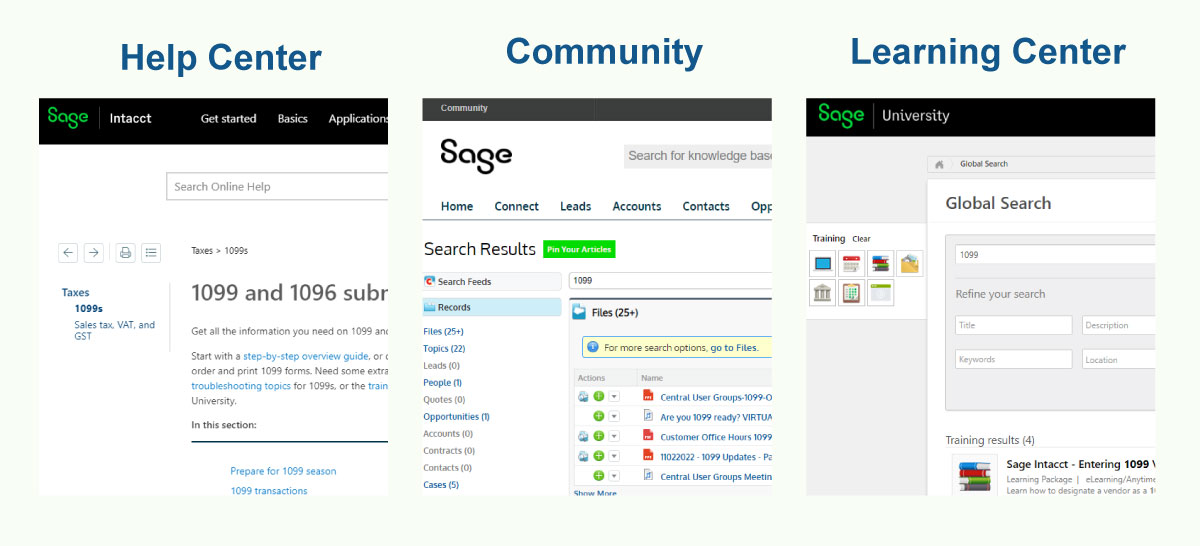Select the web page training filter icon

pos(881,293)
